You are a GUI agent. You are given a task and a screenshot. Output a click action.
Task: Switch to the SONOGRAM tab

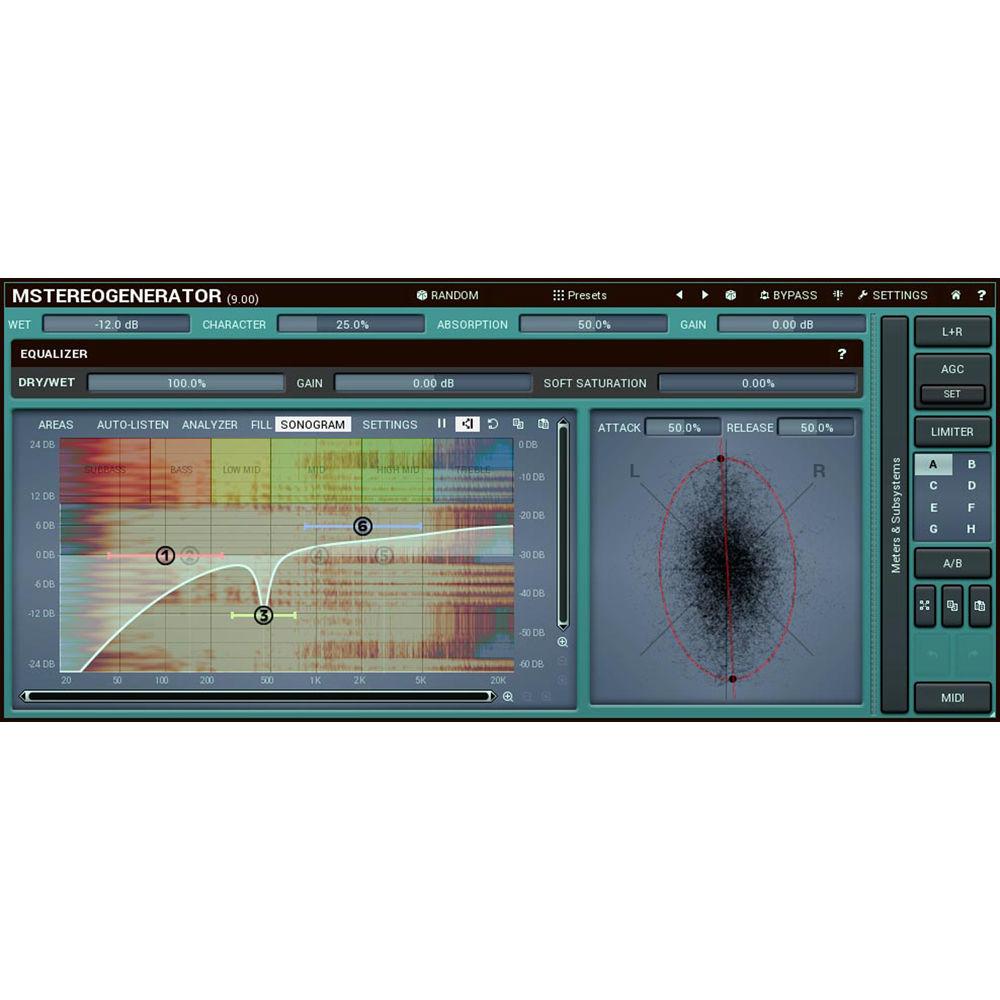312,424
